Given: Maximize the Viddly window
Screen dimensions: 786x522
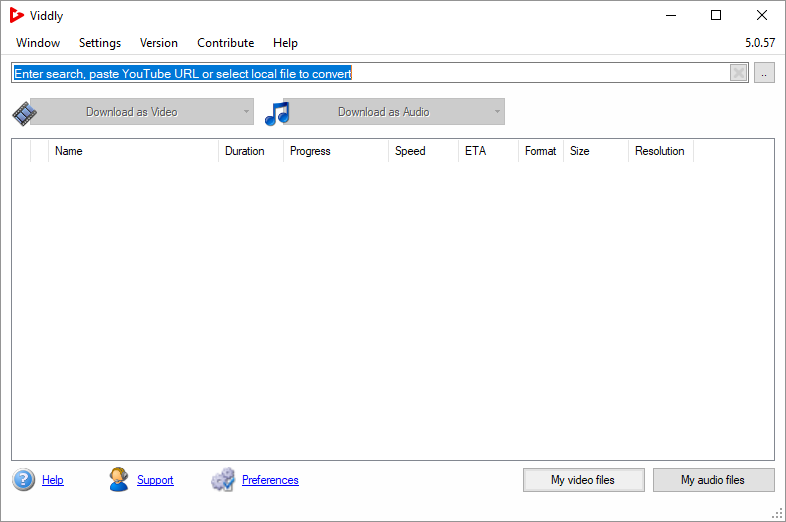Looking at the screenshot, I should pos(716,16).
